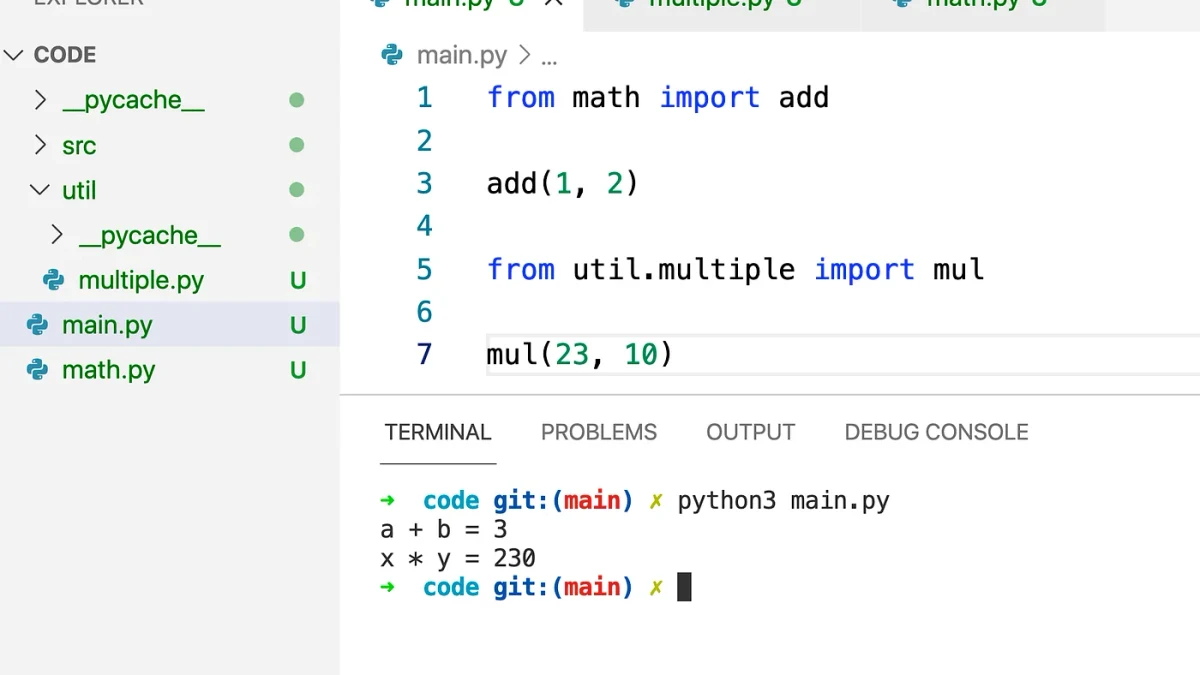This screenshot has width=1200, height=675.
Task: Click the git status dot for util folder
Action: (x=297, y=190)
